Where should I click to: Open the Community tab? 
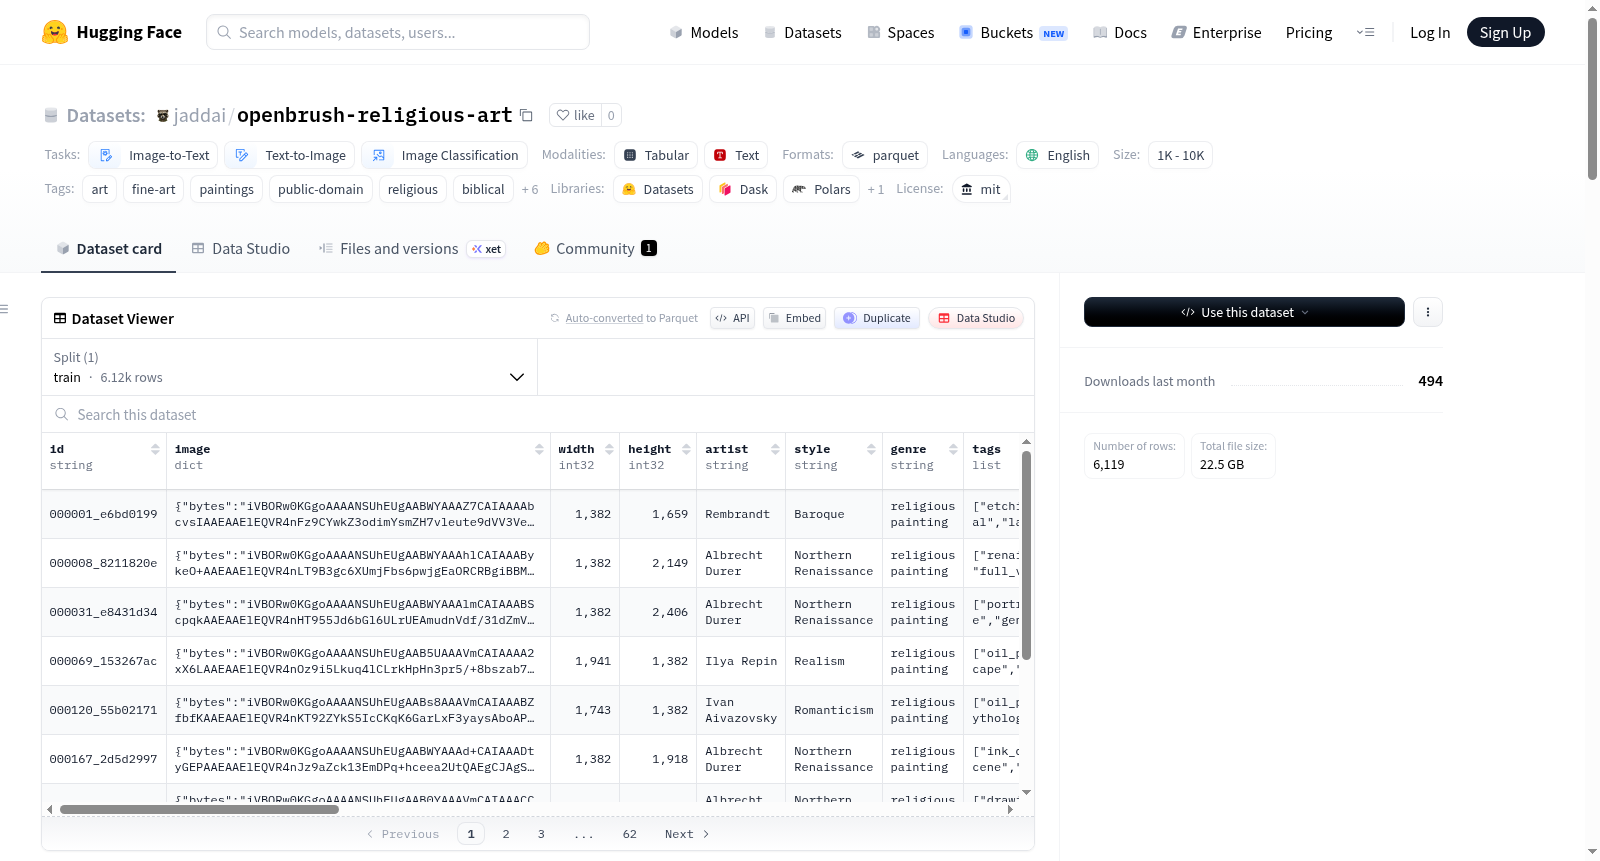(x=596, y=249)
